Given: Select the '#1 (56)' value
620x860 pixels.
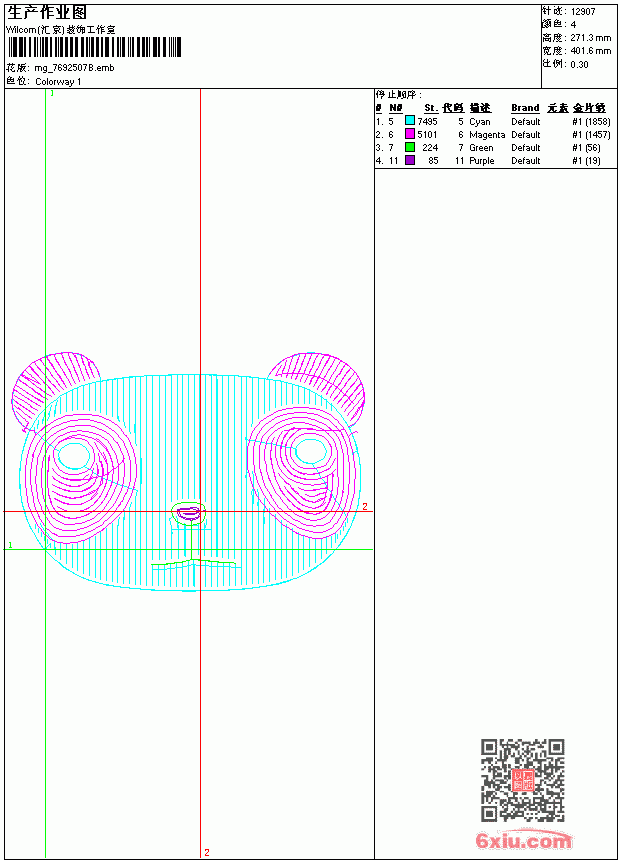Looking at the screenshot, I should (586, 148).
